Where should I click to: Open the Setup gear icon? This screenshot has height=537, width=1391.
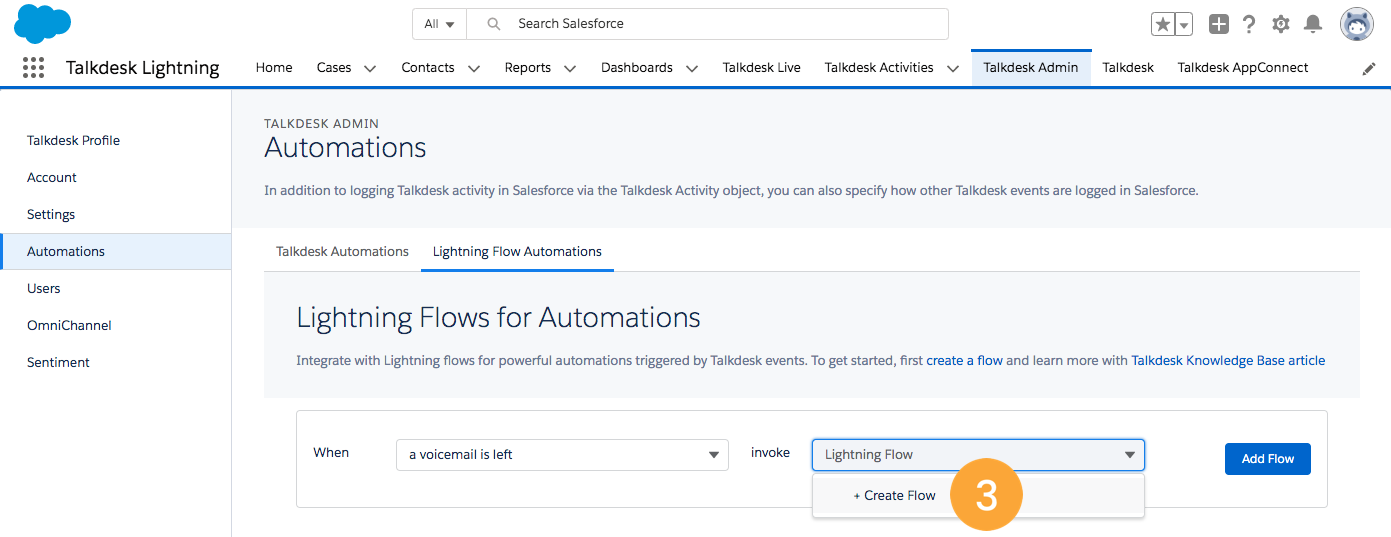(x=1281, y=25)
